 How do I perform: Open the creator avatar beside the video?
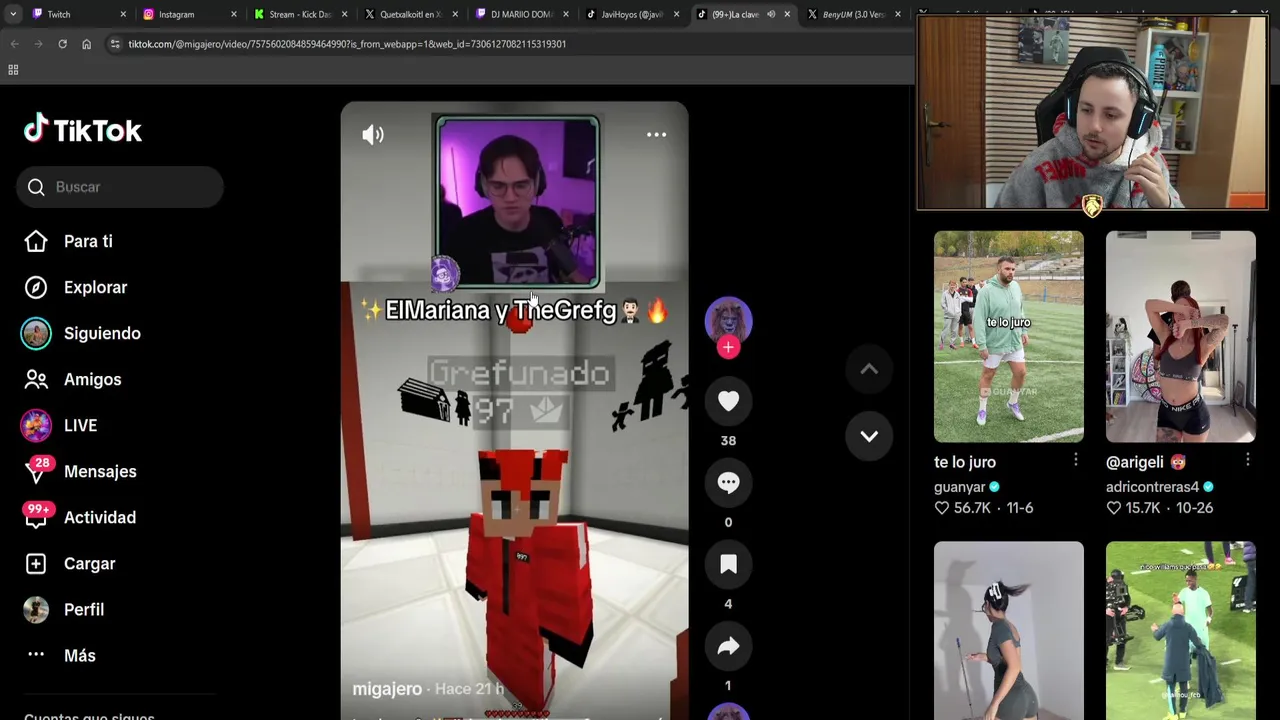point(728,320)
